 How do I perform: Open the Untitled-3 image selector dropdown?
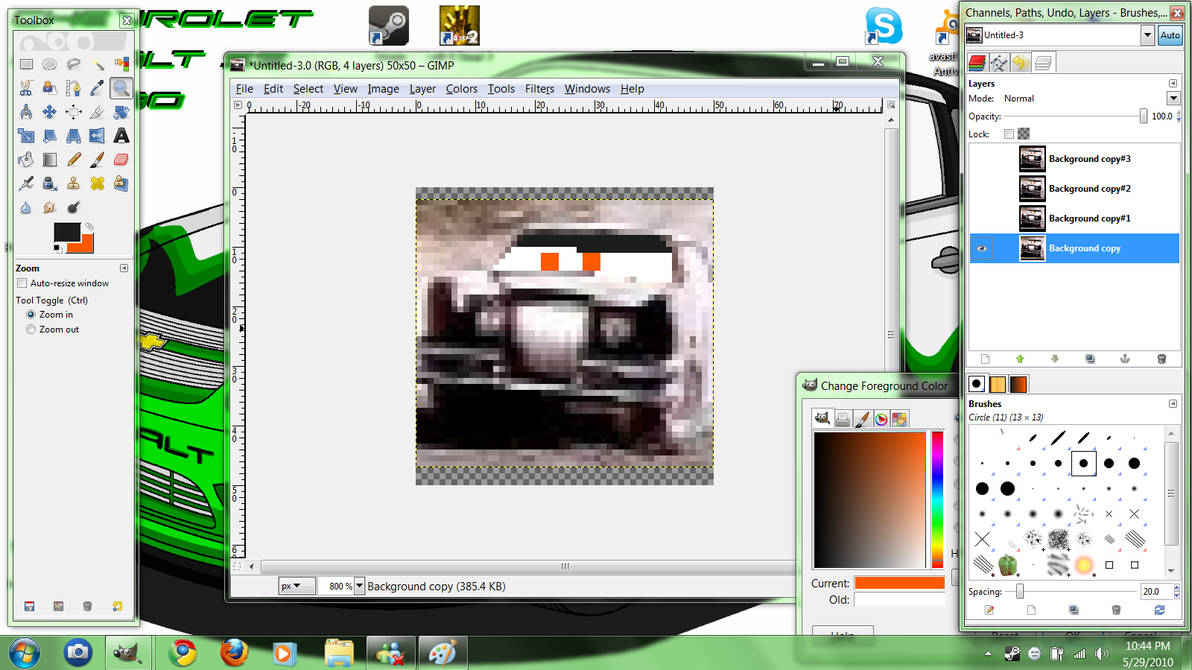tap(1147, 35)
